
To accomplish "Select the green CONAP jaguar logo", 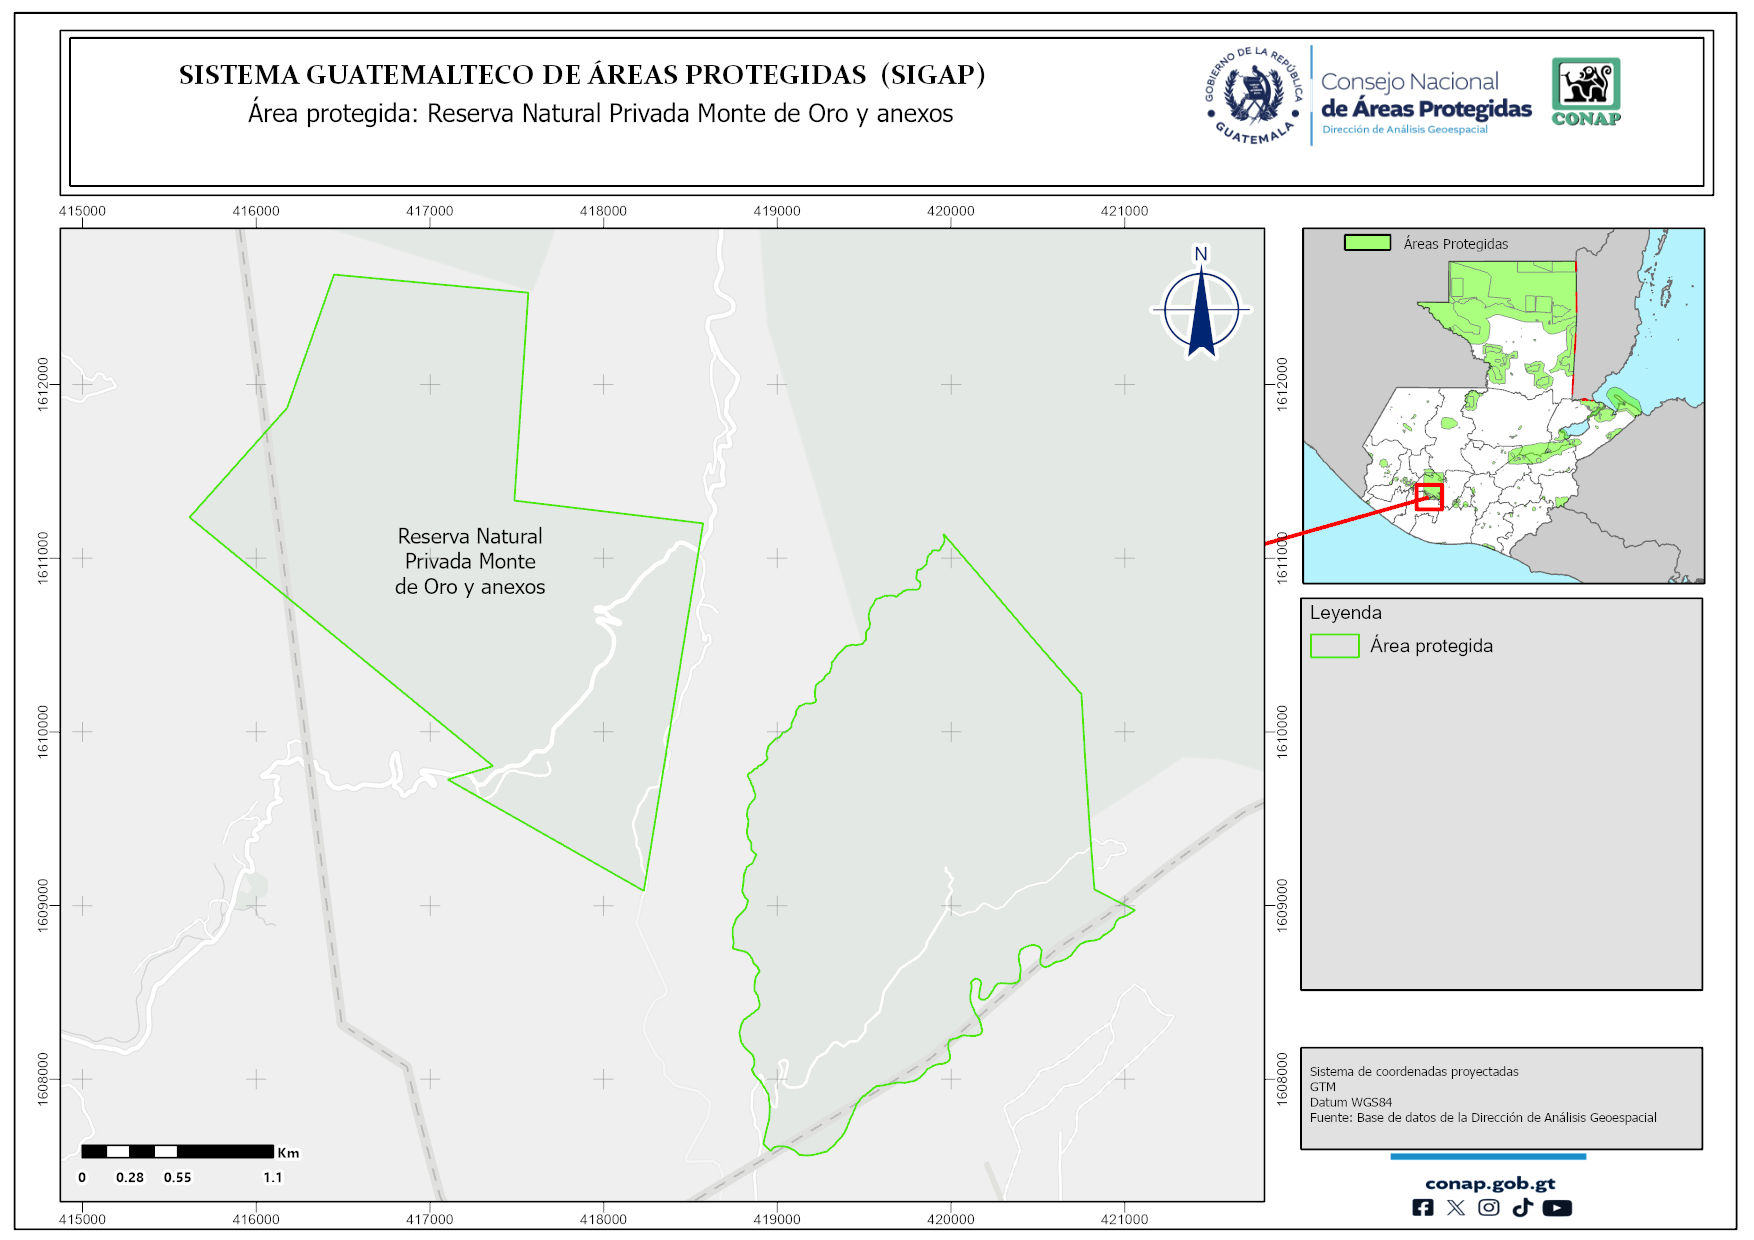I will coord(1586,91).
